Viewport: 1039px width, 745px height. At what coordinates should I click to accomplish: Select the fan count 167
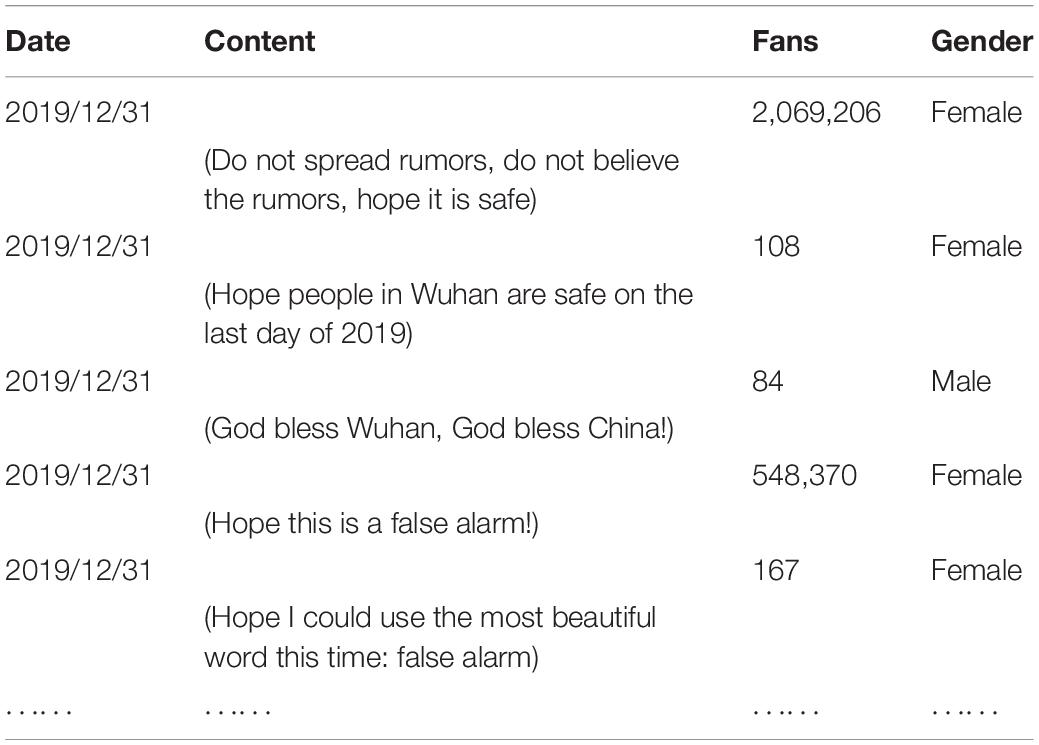775,570
